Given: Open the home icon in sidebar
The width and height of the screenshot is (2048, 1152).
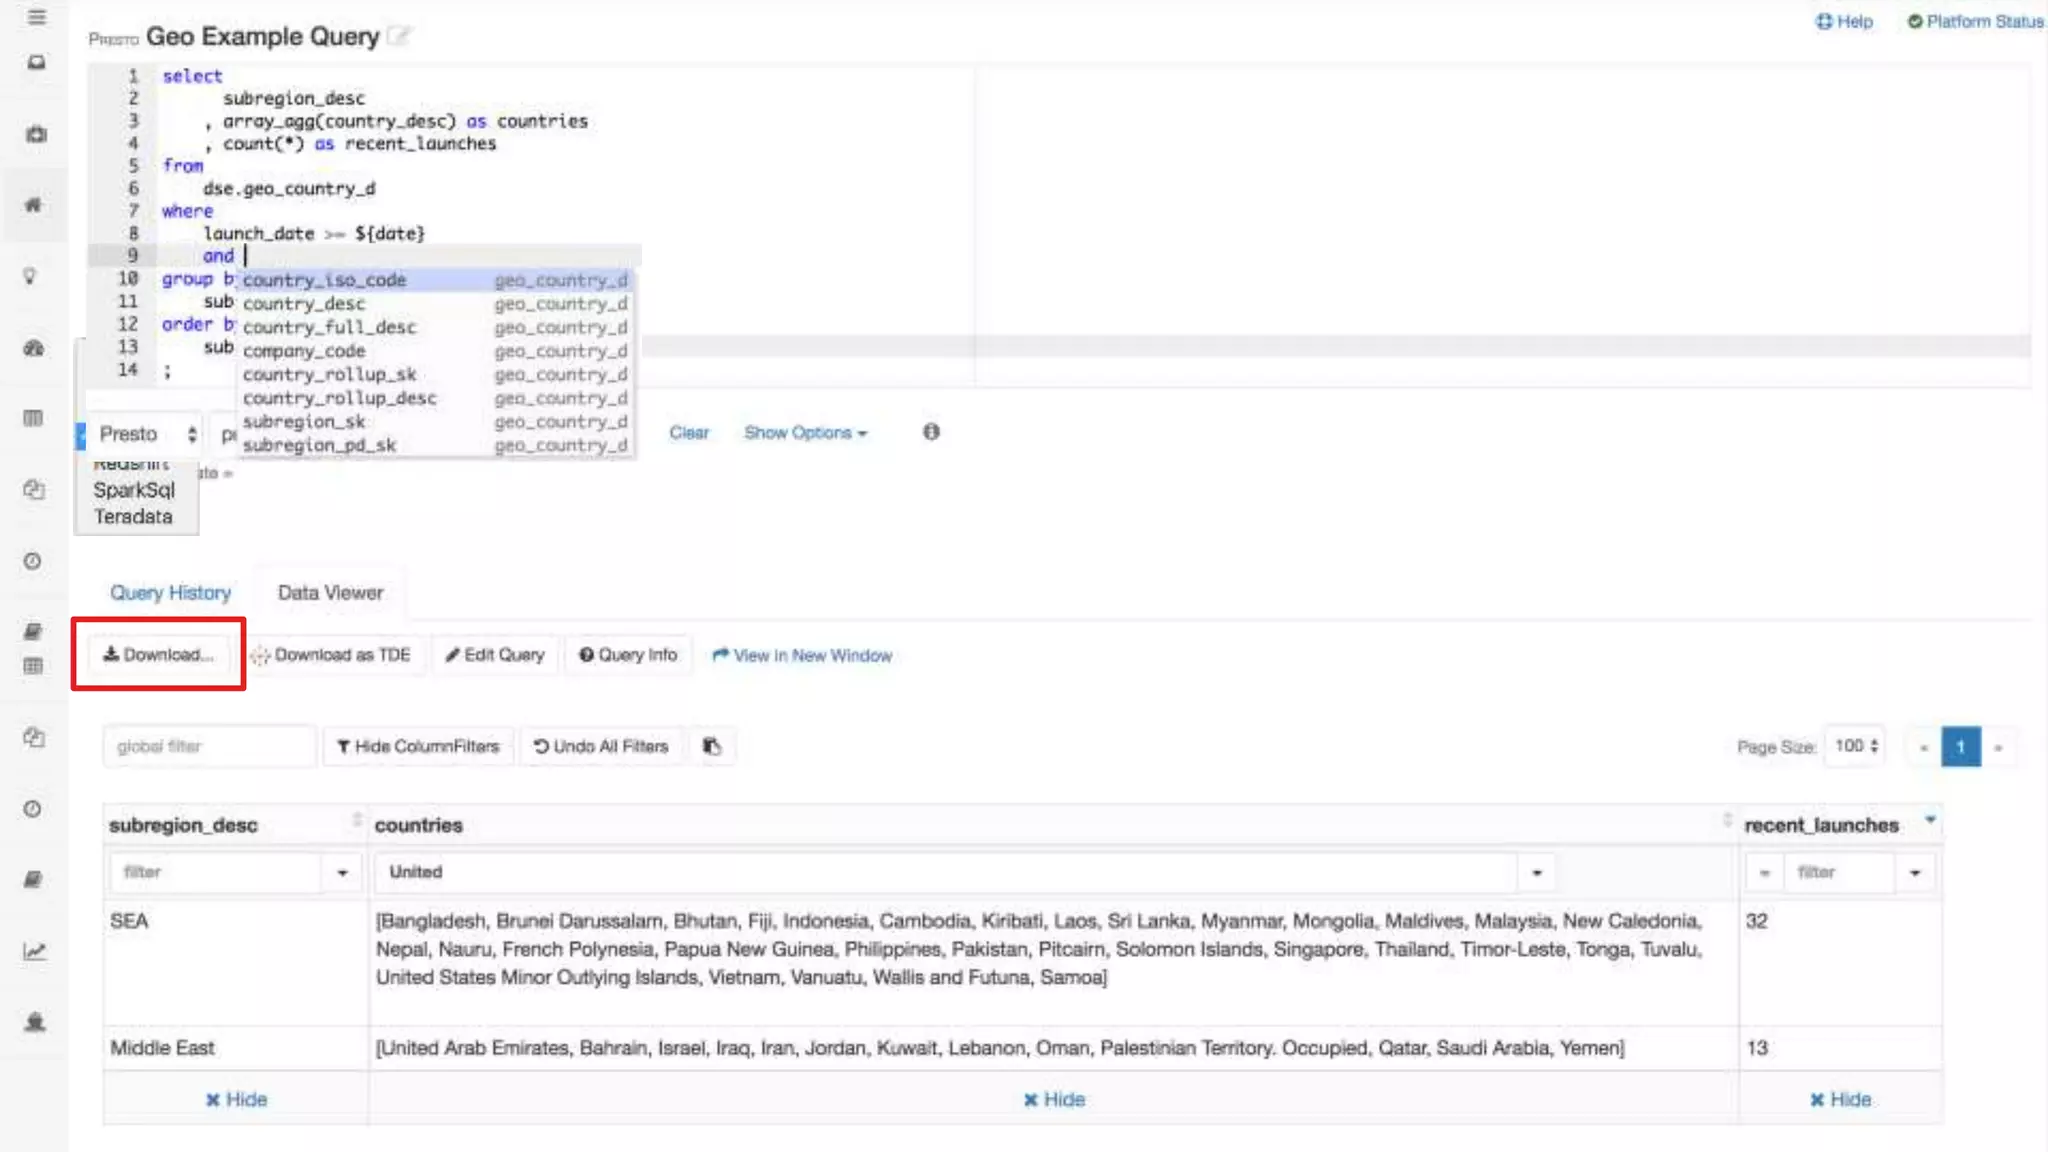Looking at the screenshot, I should [34, 205].
